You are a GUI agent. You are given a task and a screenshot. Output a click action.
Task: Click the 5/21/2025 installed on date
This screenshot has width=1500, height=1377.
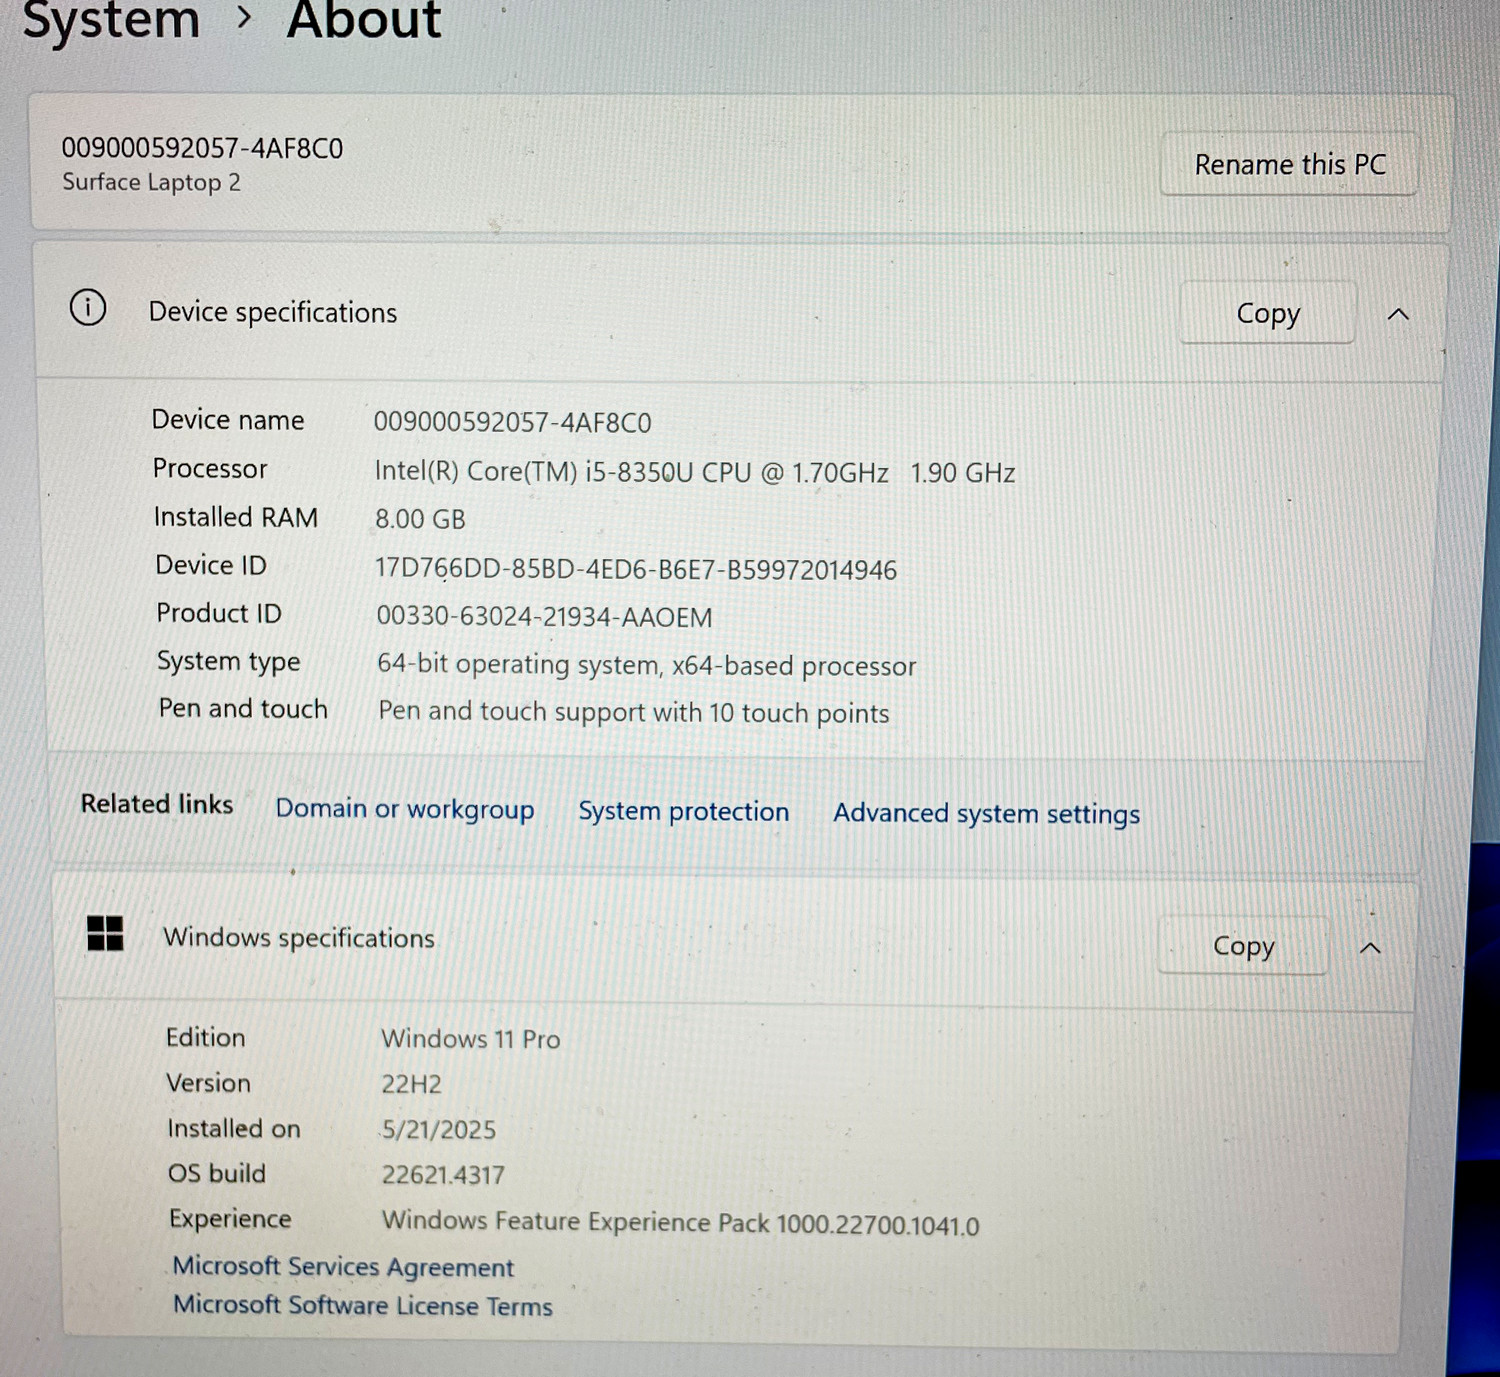click(x=438, y=1129)
